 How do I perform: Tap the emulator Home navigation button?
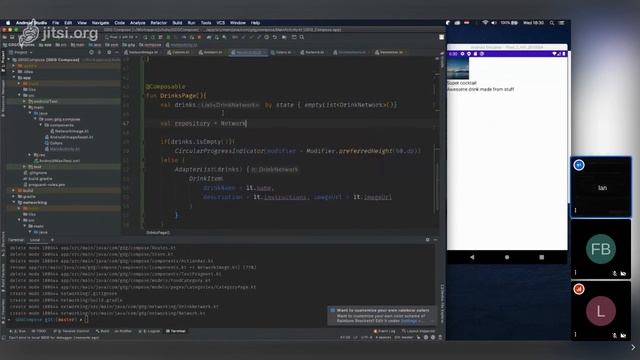point(507,257)
